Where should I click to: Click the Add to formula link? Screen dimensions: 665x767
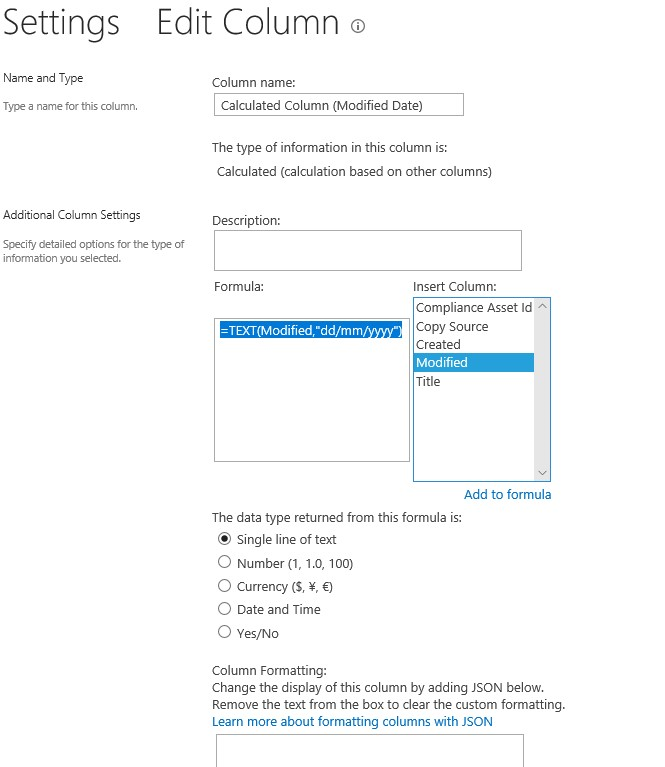click(507, 495)
